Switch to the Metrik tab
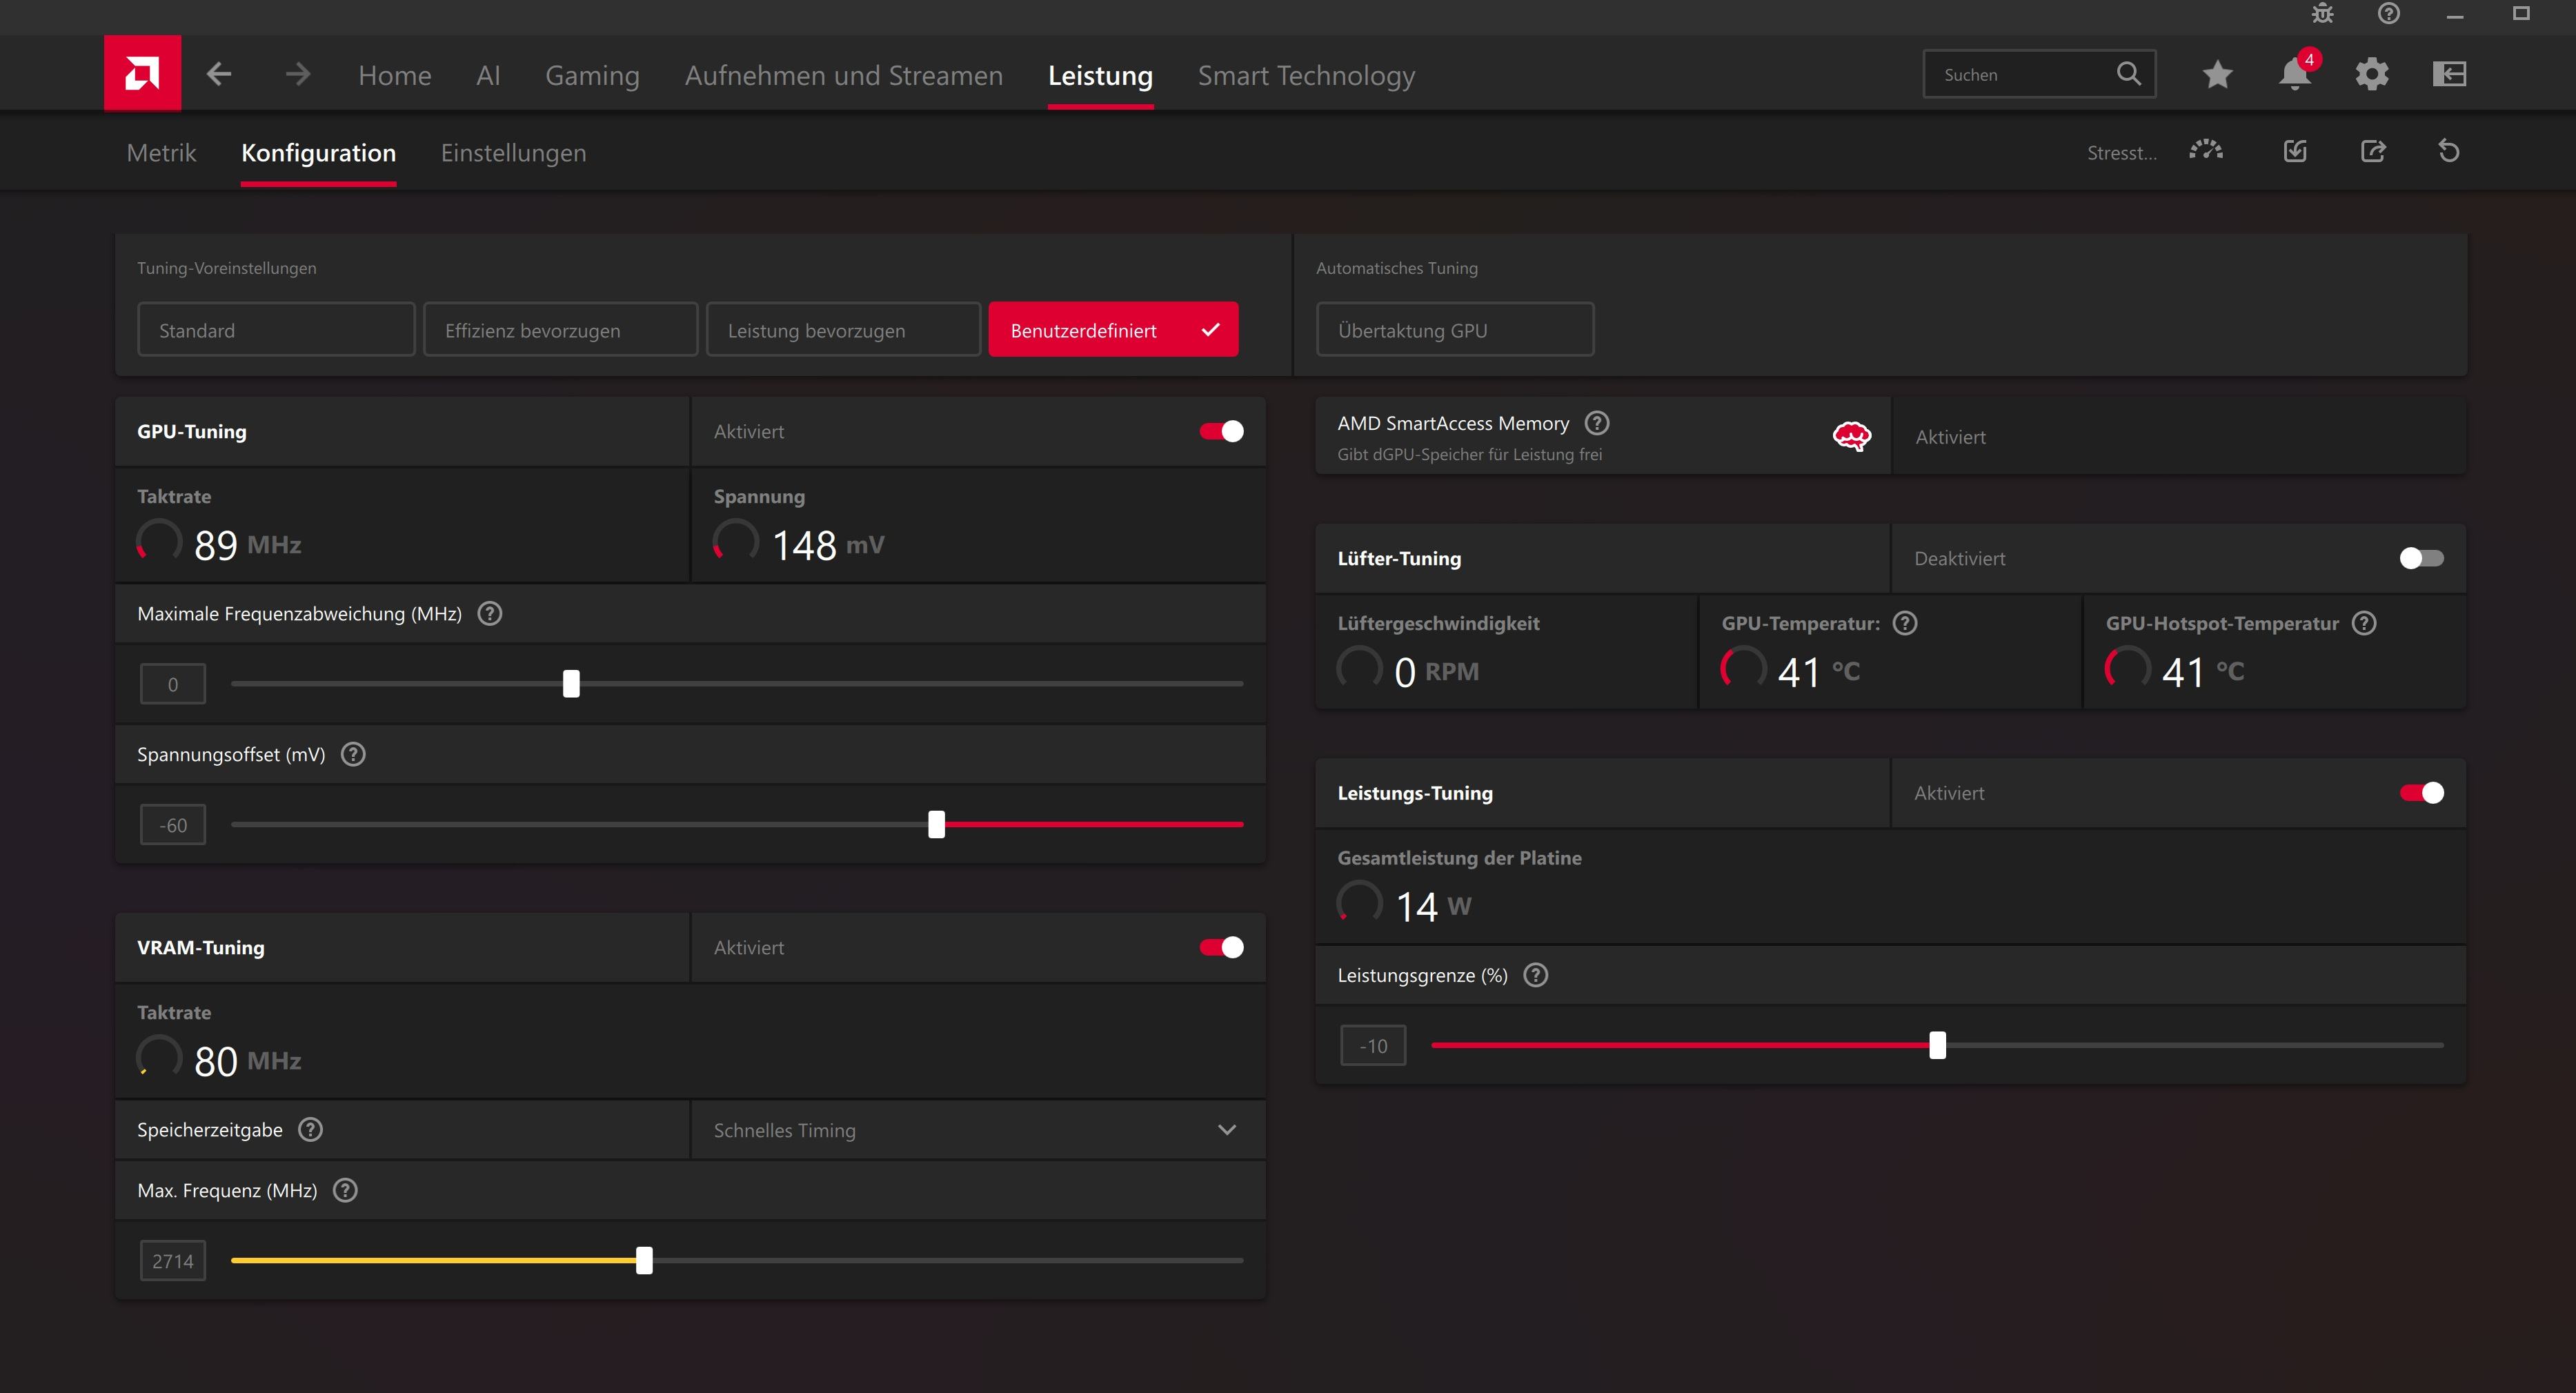The width and height of the screenshot is (2576, 1393). pyautogui.click(x=161, y=153)
